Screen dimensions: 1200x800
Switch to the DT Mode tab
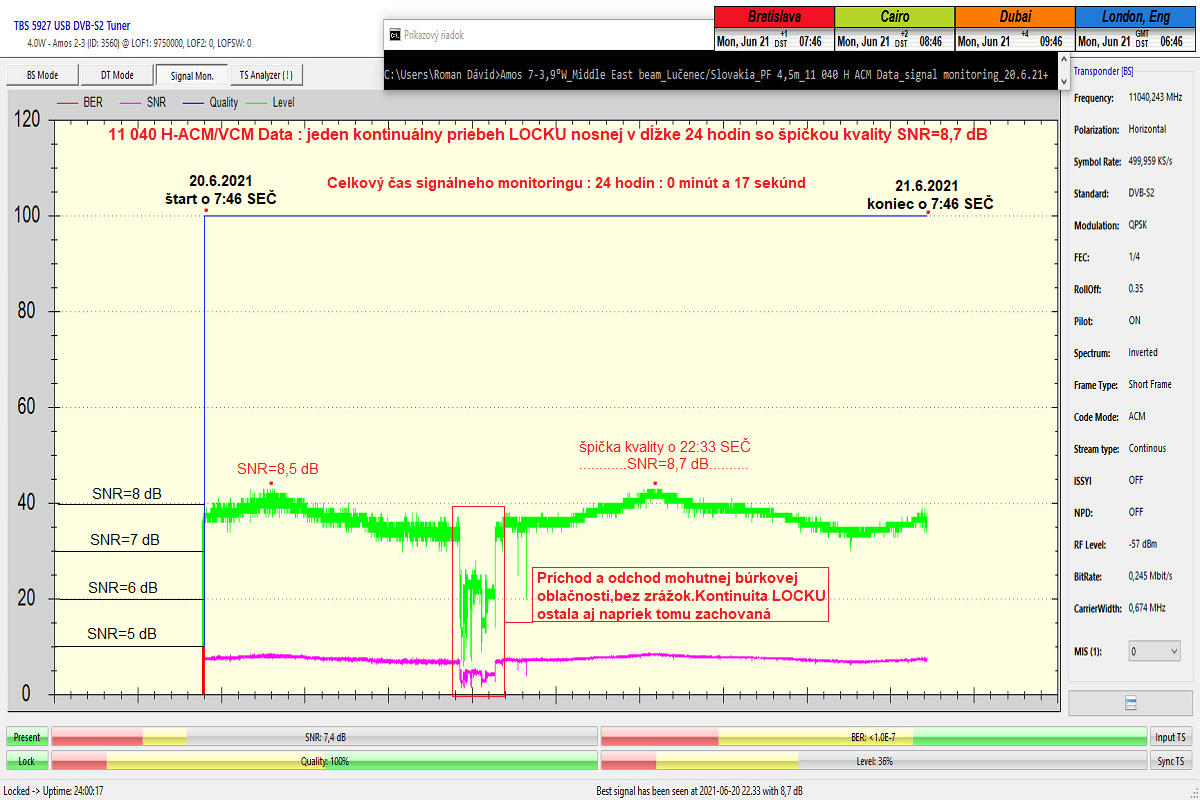click(x=117, y=75)
